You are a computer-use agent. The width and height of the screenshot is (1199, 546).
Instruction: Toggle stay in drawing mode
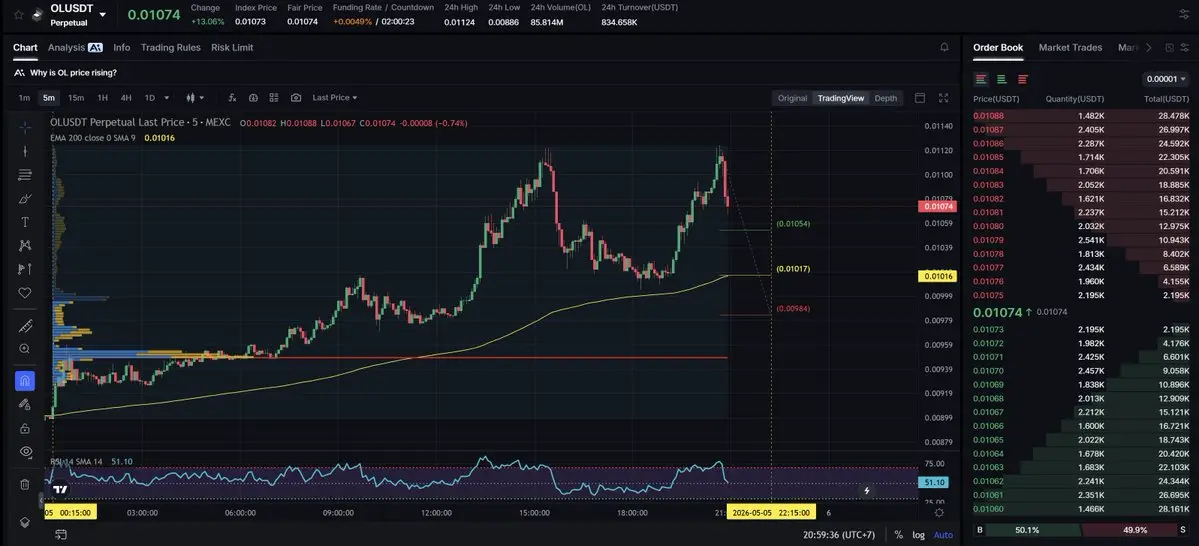coord(24,405)
